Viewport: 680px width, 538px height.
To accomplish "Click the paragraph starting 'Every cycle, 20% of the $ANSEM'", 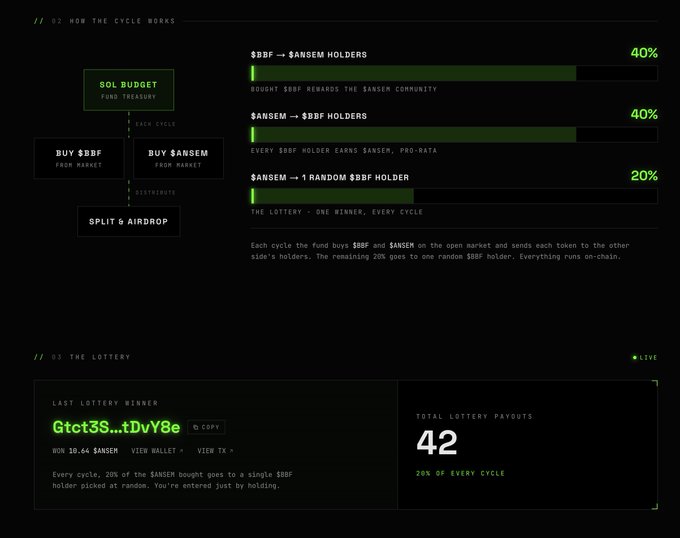I will point(173,480).
